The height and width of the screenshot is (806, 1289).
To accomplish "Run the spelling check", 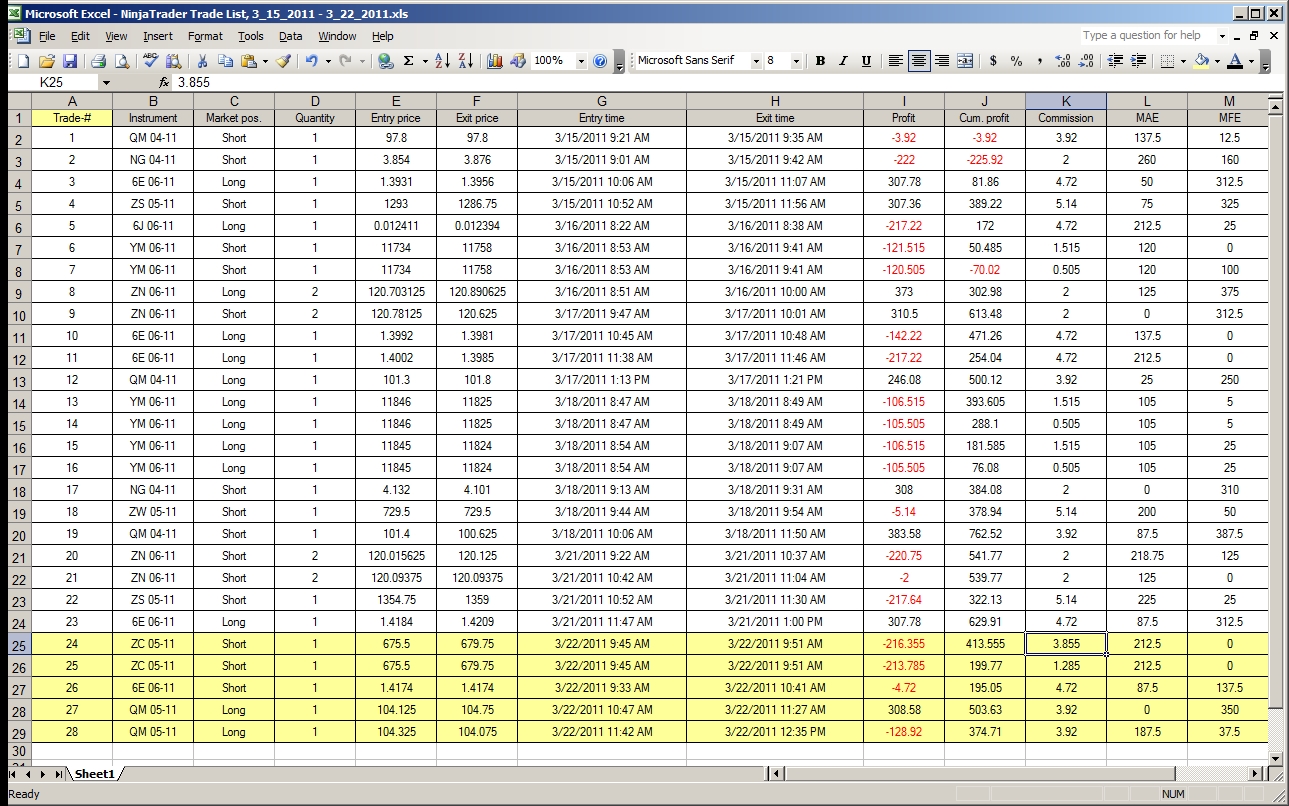I will (151, 61).
